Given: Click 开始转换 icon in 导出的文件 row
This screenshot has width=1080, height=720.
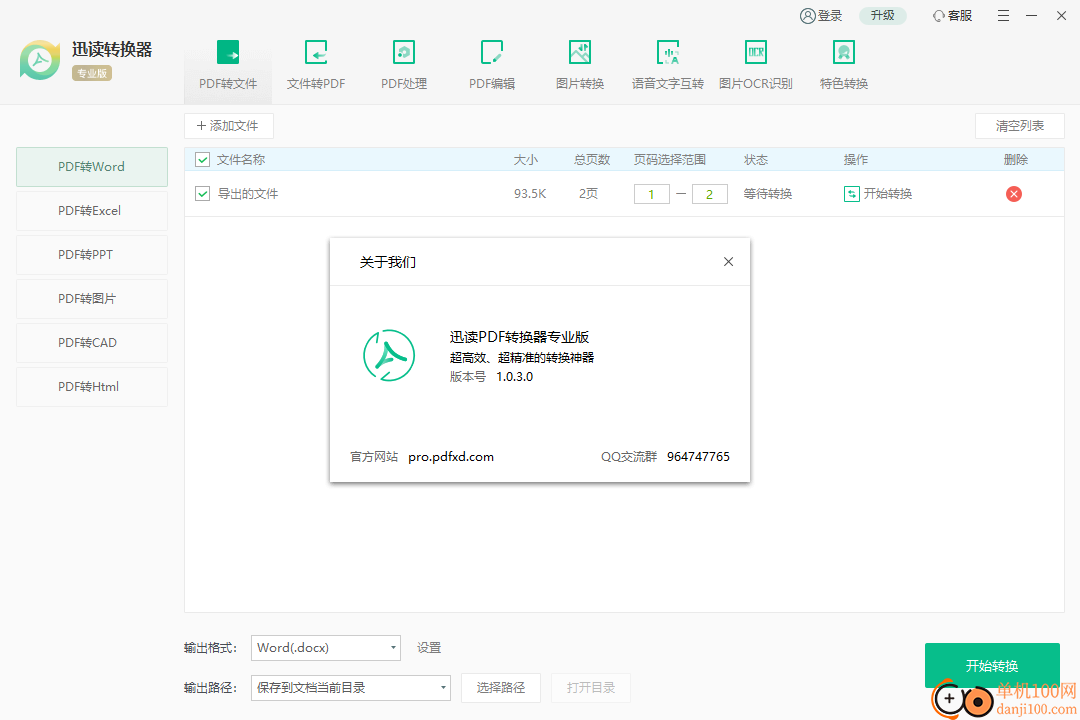Looking at the screenshot, I should [x=851, y=194].
